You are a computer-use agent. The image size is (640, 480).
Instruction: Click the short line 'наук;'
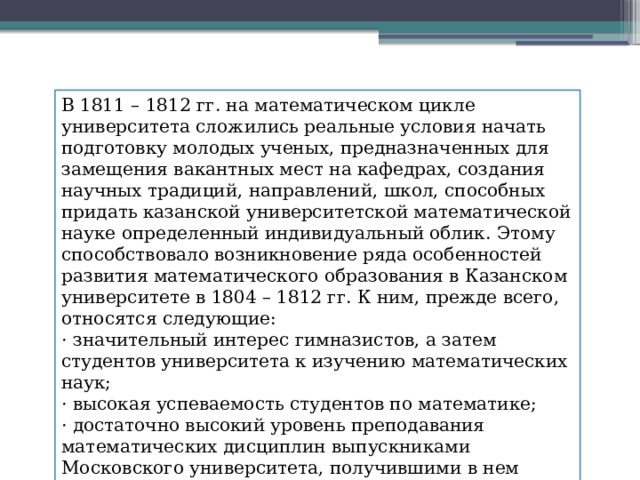coord(86,383)
